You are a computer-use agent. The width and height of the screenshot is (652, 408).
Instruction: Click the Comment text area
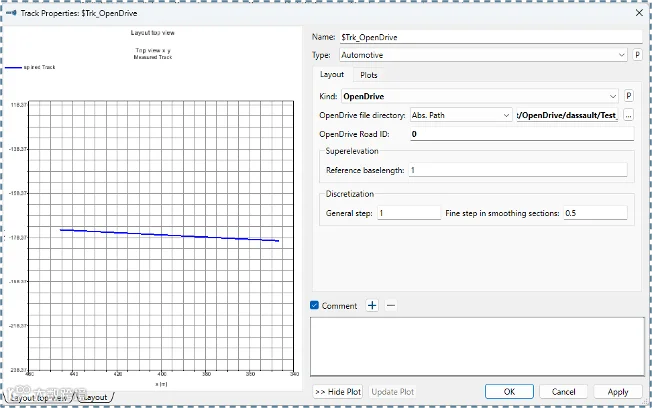[x=477, y=347]
